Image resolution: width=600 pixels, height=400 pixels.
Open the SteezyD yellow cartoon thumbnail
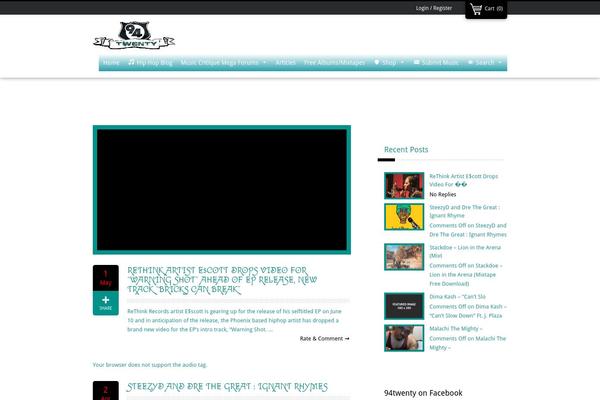tap(404, 217)
